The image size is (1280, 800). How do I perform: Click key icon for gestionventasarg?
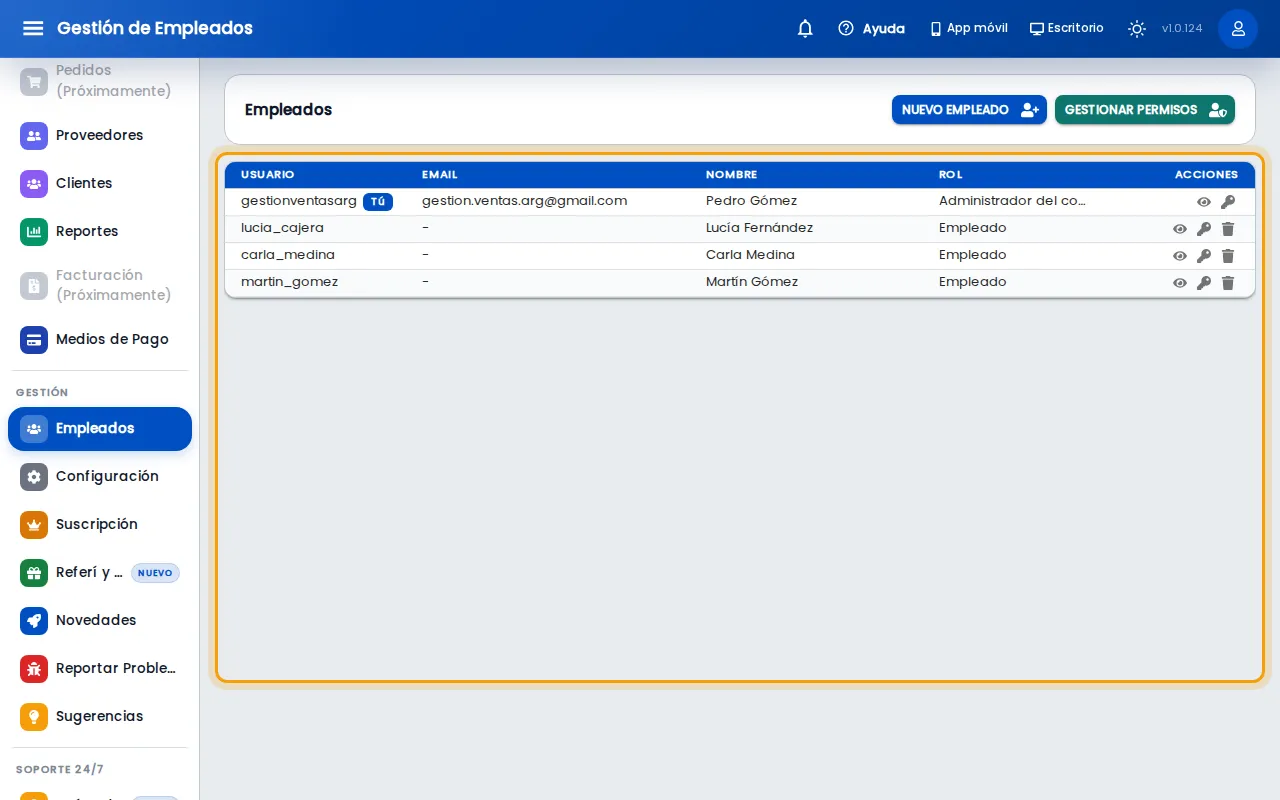coord(1228,201)
